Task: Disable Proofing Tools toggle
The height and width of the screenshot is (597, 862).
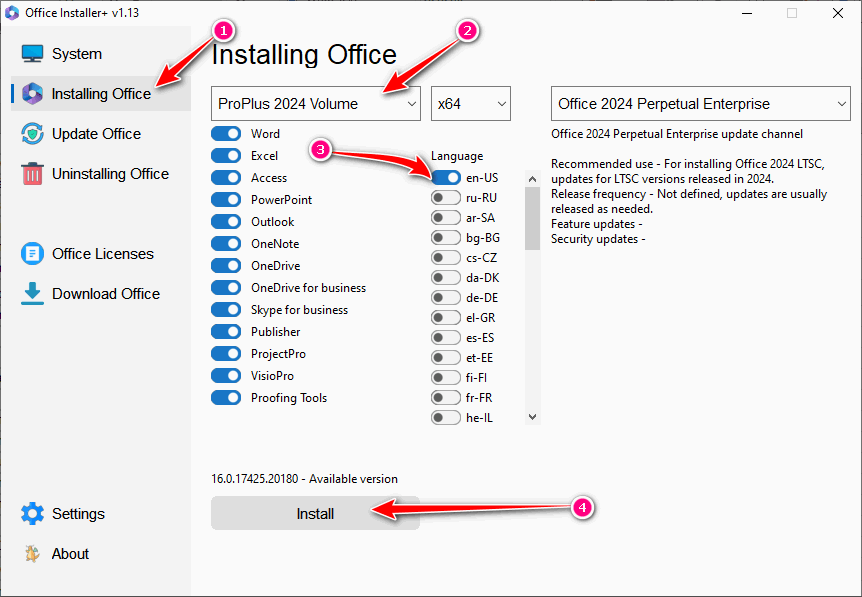Action: [x=226, y=397]
